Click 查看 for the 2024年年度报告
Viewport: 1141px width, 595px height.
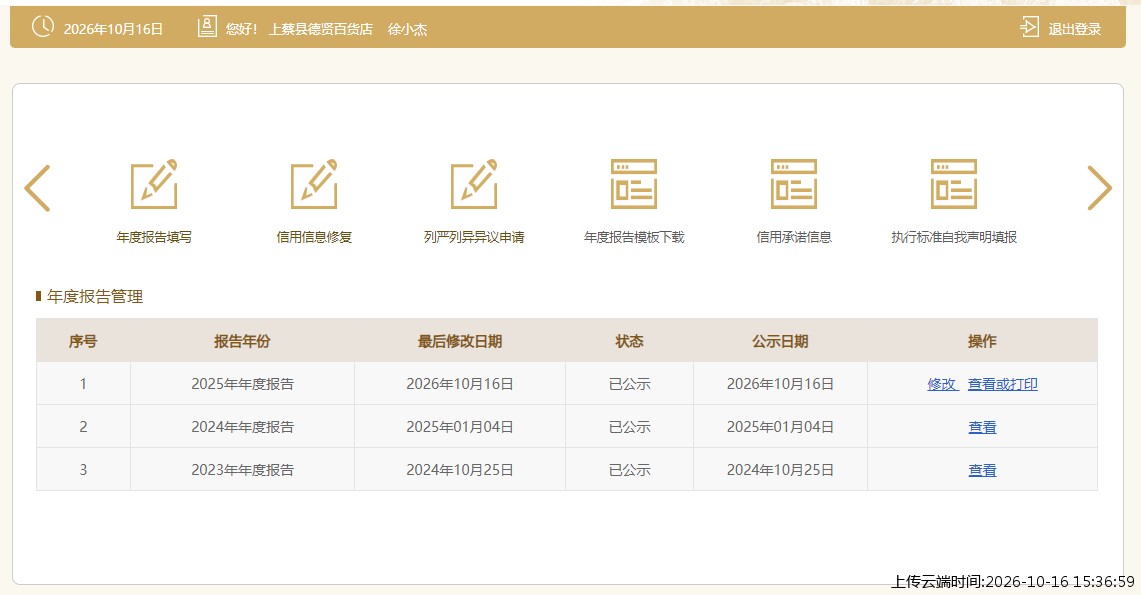[x=982, y=427]
